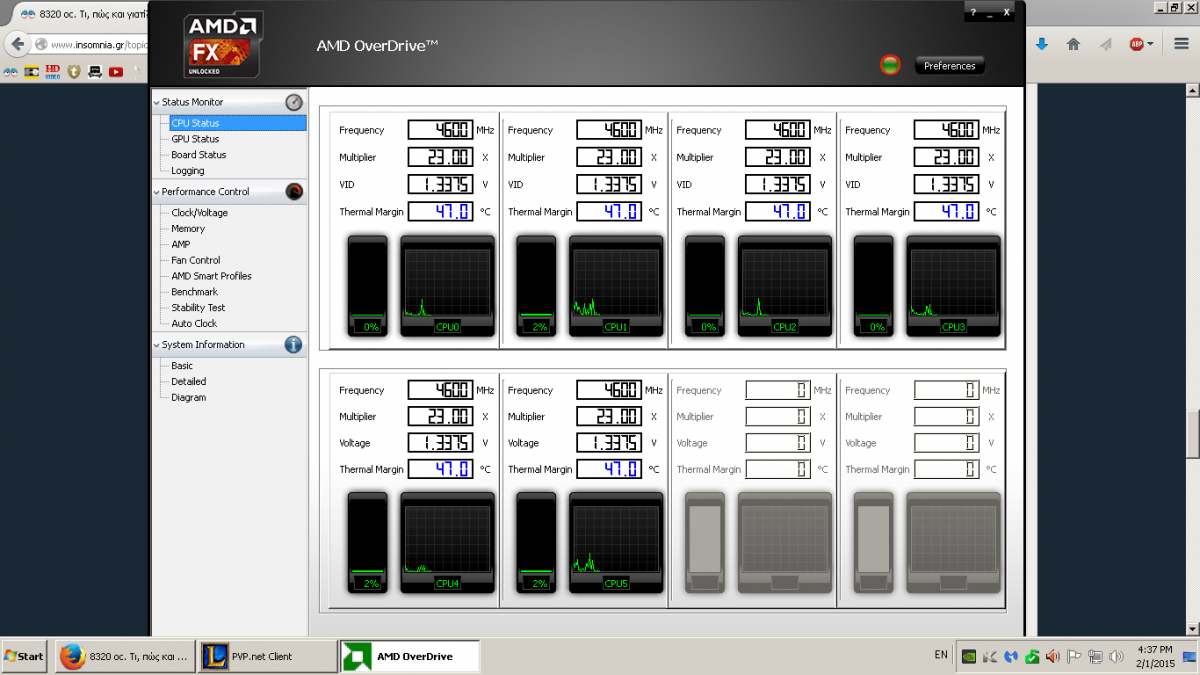Open the Firefox hamburger menu
The width and height of the screenshot is (1200, 675).
coord(1182,44)
